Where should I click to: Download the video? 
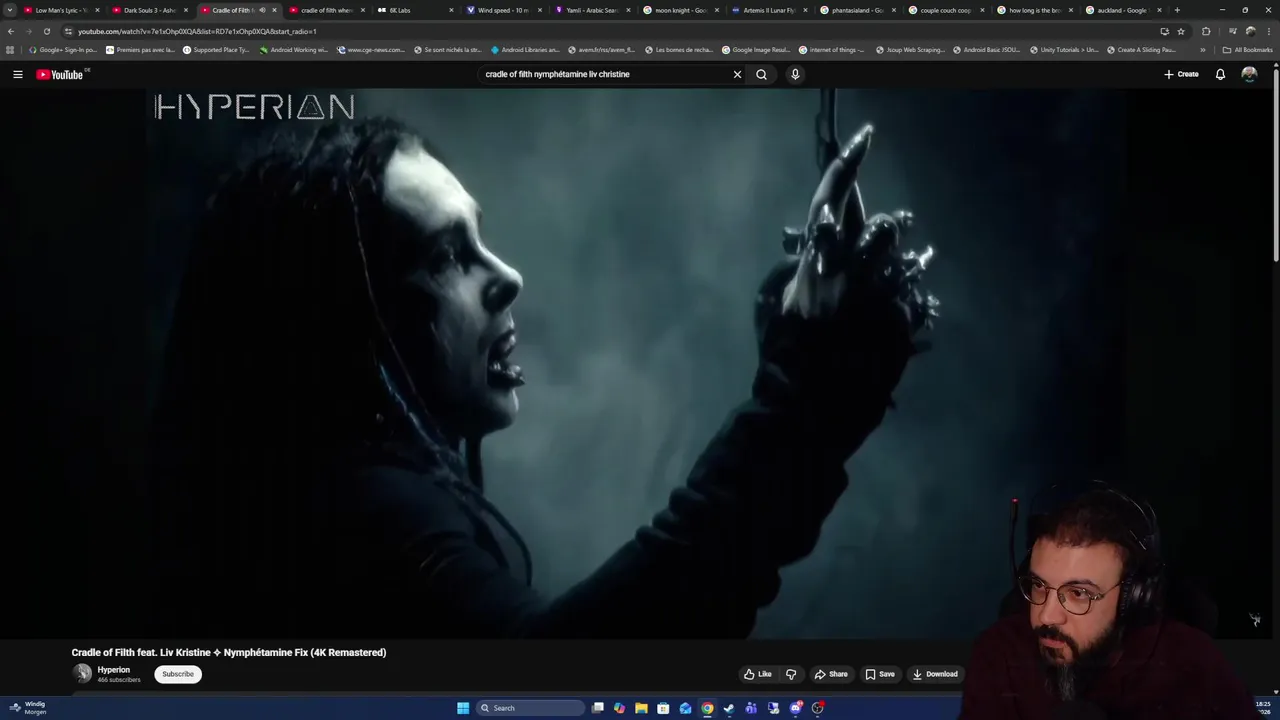pos(935,674)
